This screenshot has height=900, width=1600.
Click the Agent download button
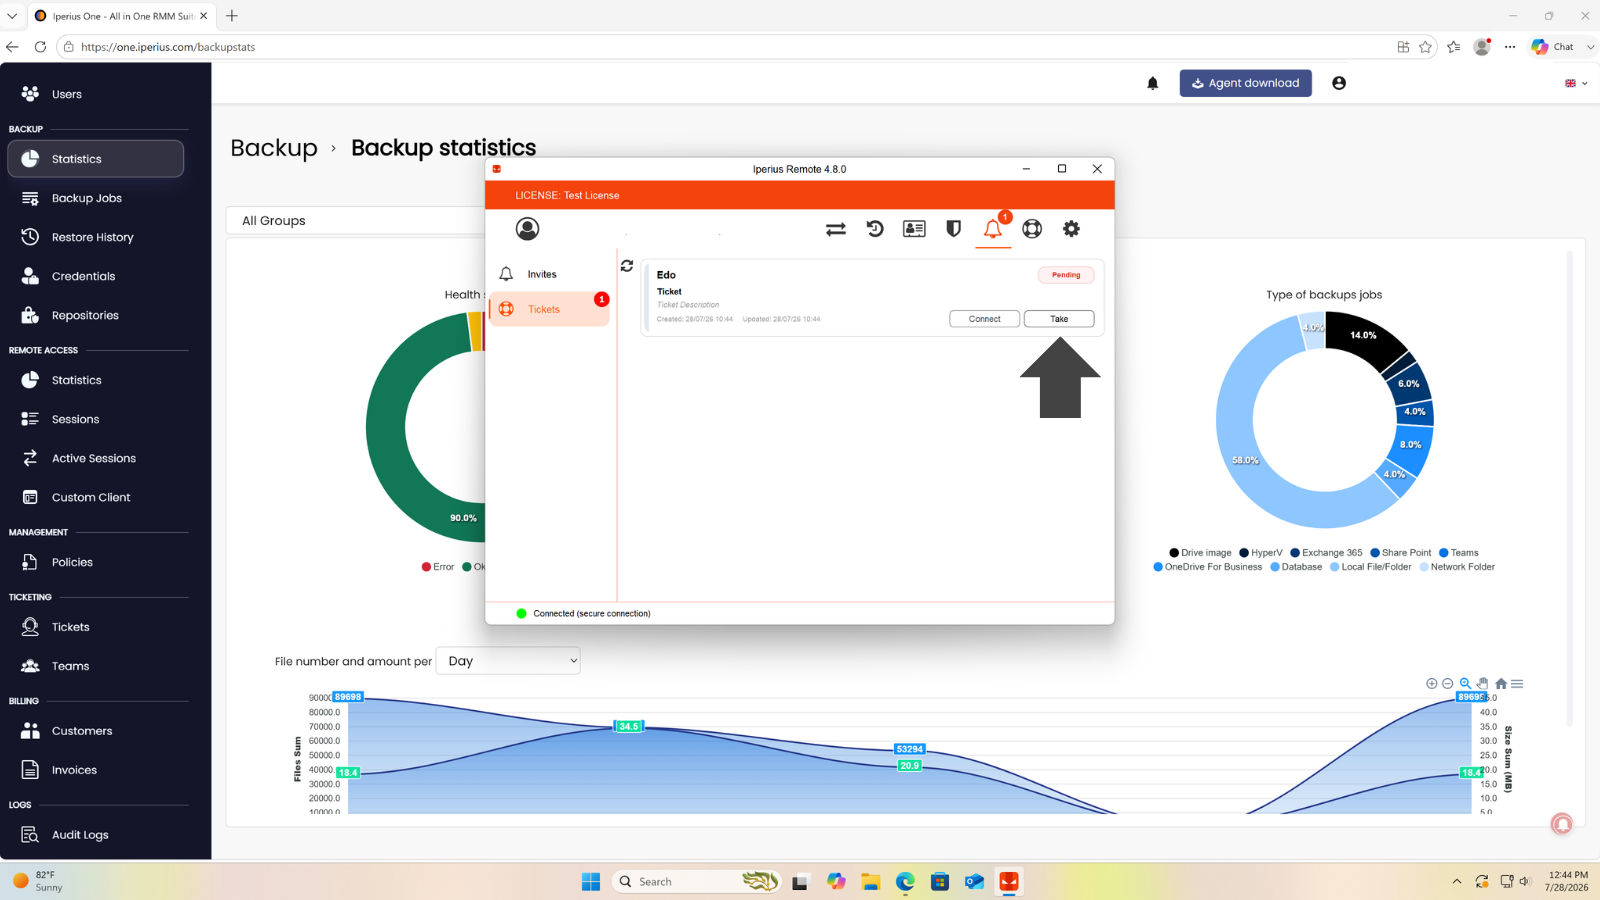click(1245, 83)
